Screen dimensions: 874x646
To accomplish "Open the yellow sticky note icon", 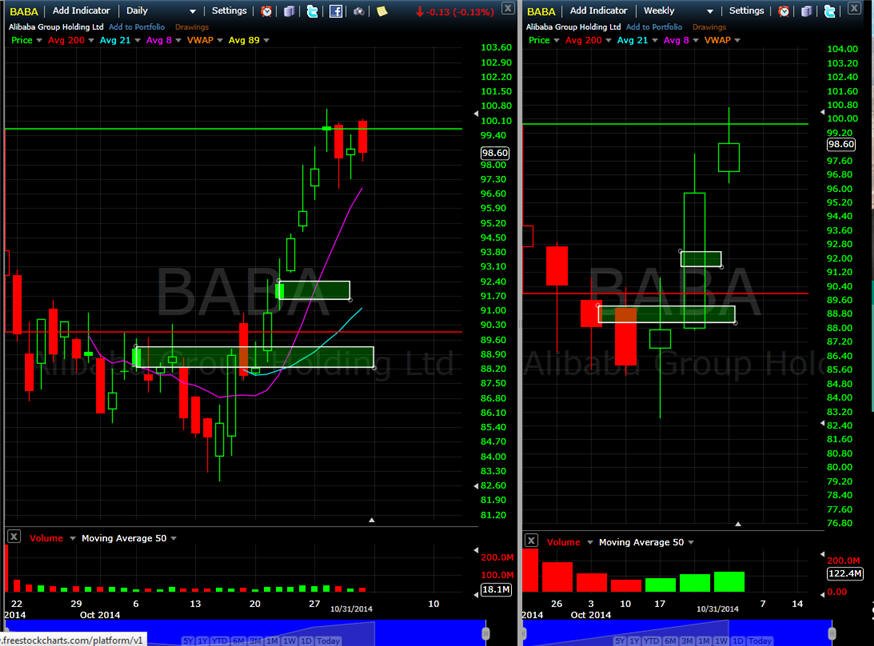I will pos(382,11).
